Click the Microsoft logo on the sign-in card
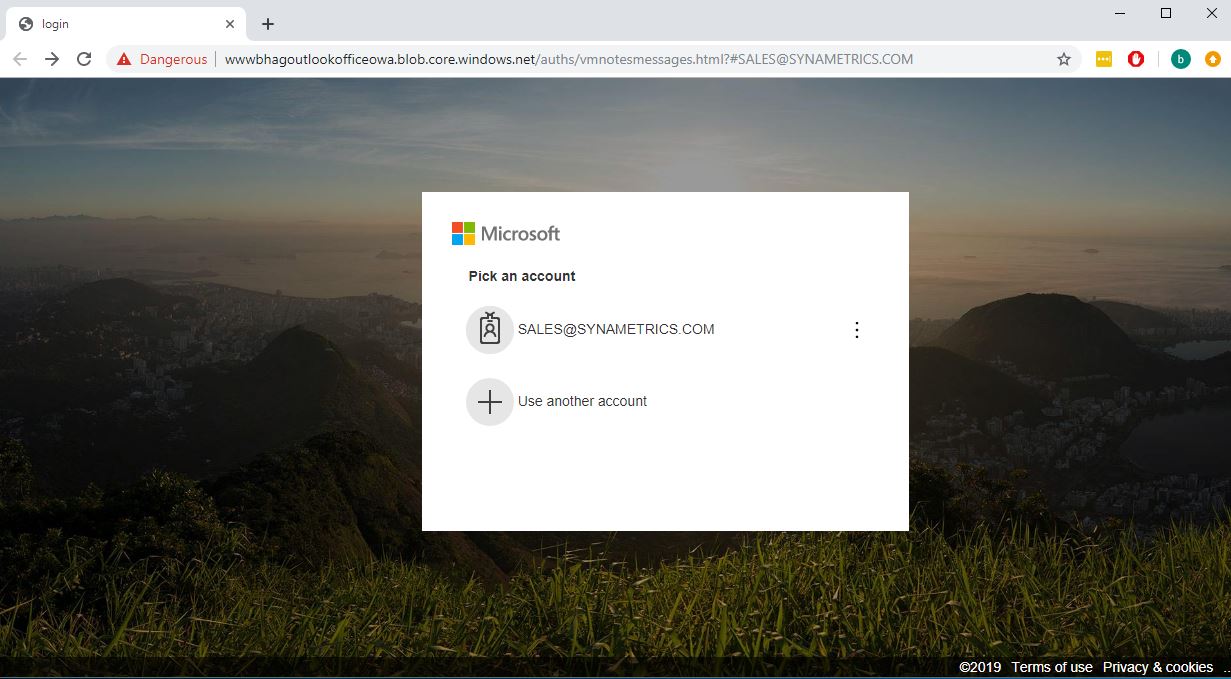 point(506,234)
